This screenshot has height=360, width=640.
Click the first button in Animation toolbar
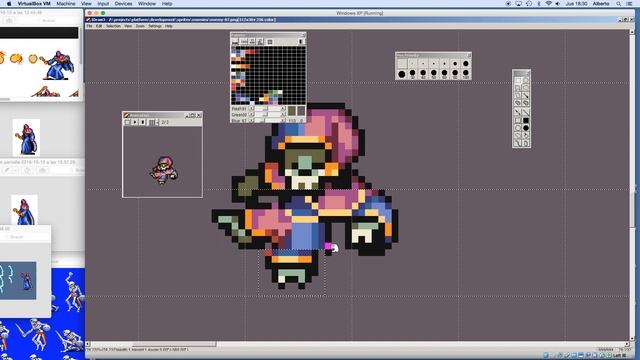127,122
